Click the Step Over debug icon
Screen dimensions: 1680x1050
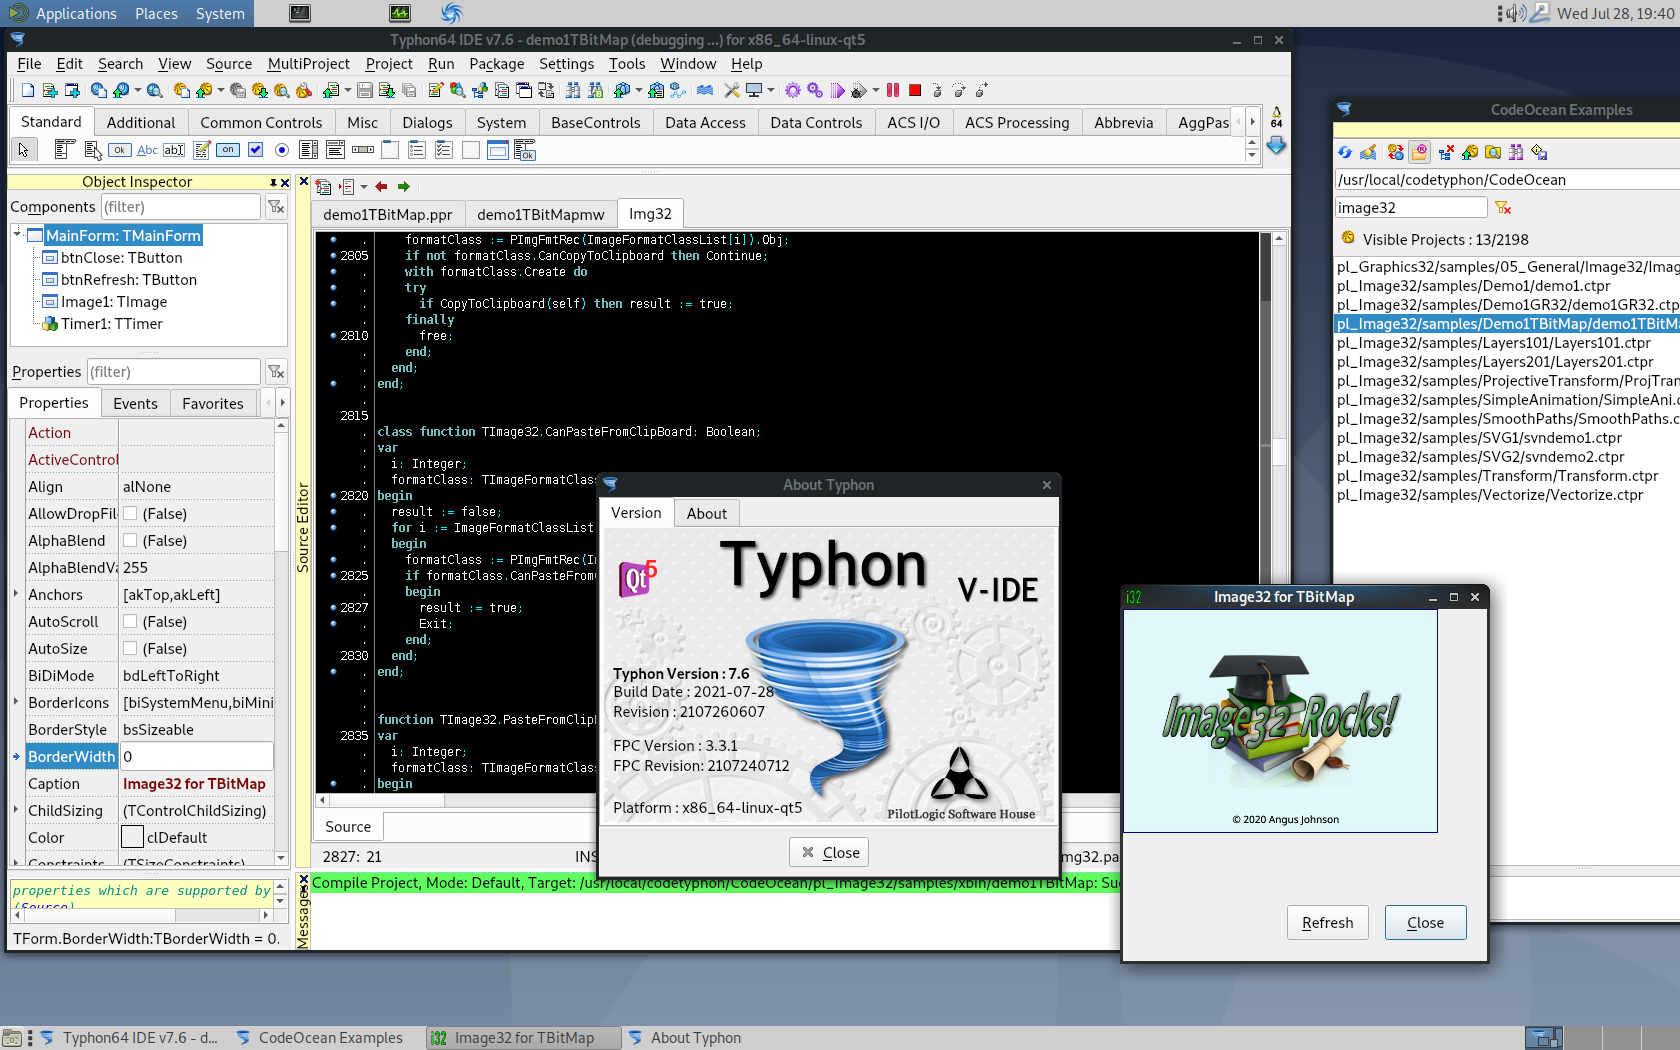tap(959, 91)
